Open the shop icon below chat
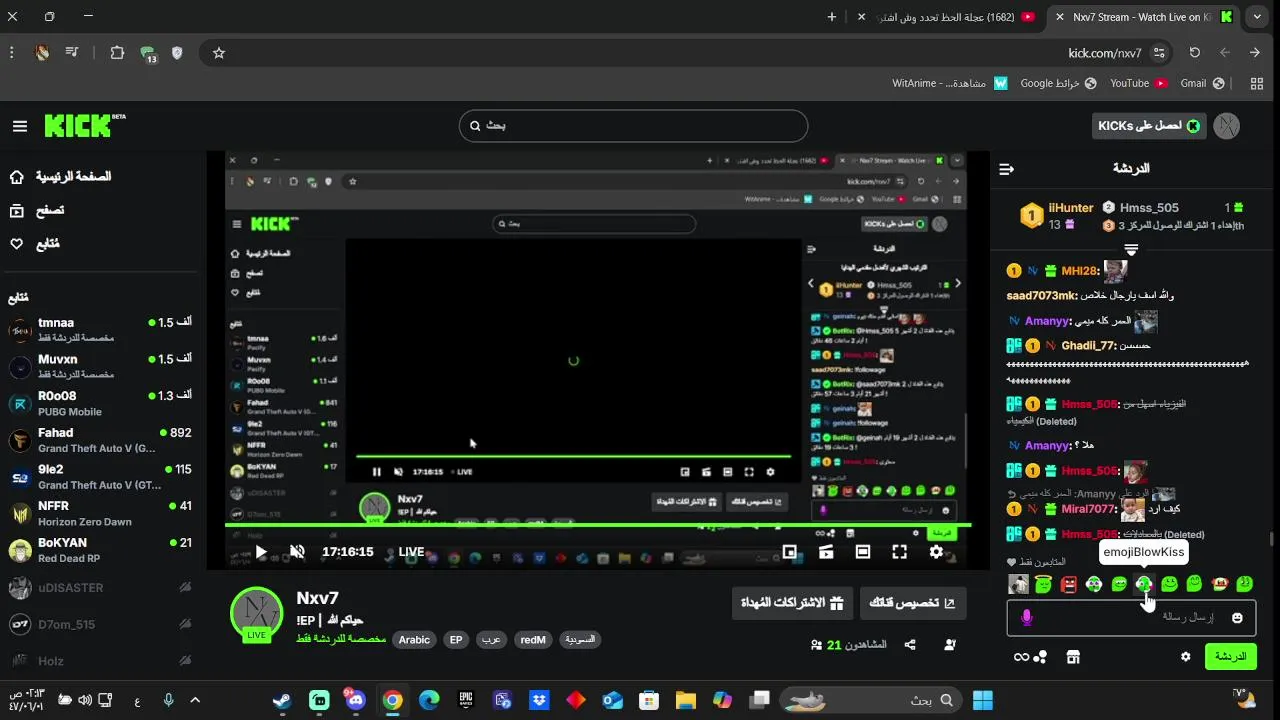 click(x=1073, y=657)
